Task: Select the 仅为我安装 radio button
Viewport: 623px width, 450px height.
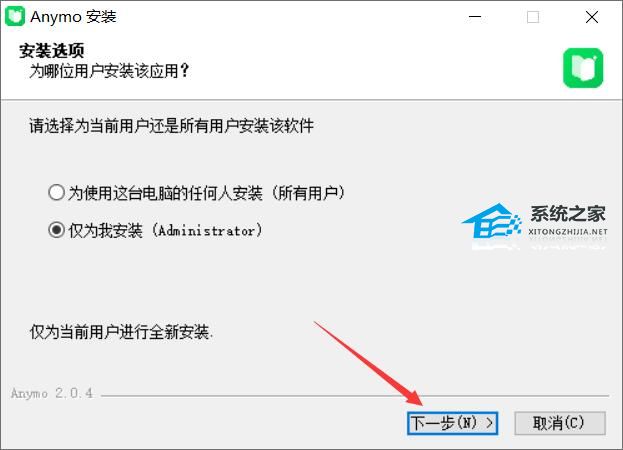Action: [56, 230]
